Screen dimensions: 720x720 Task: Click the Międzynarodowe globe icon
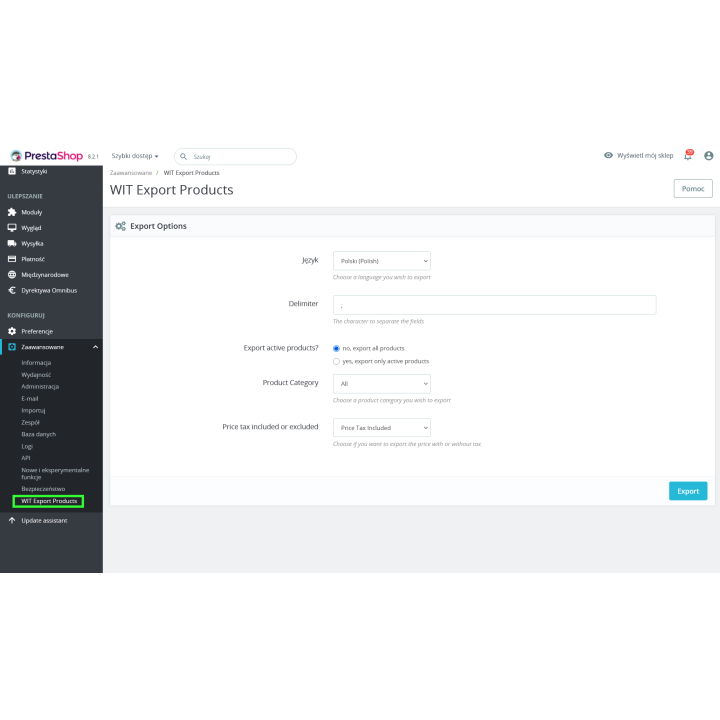tap(12, 275)
